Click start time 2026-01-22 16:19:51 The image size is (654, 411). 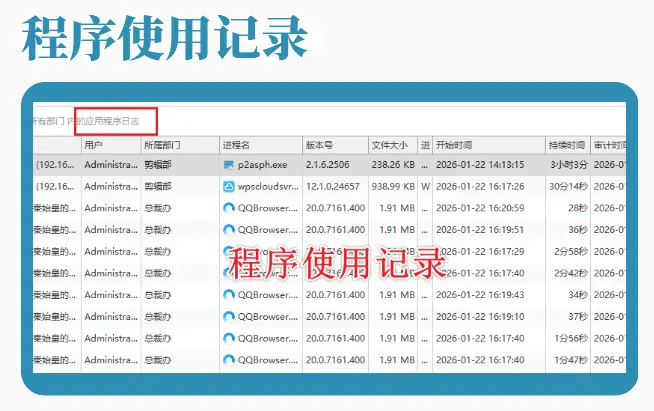click(x=480, y=229)
